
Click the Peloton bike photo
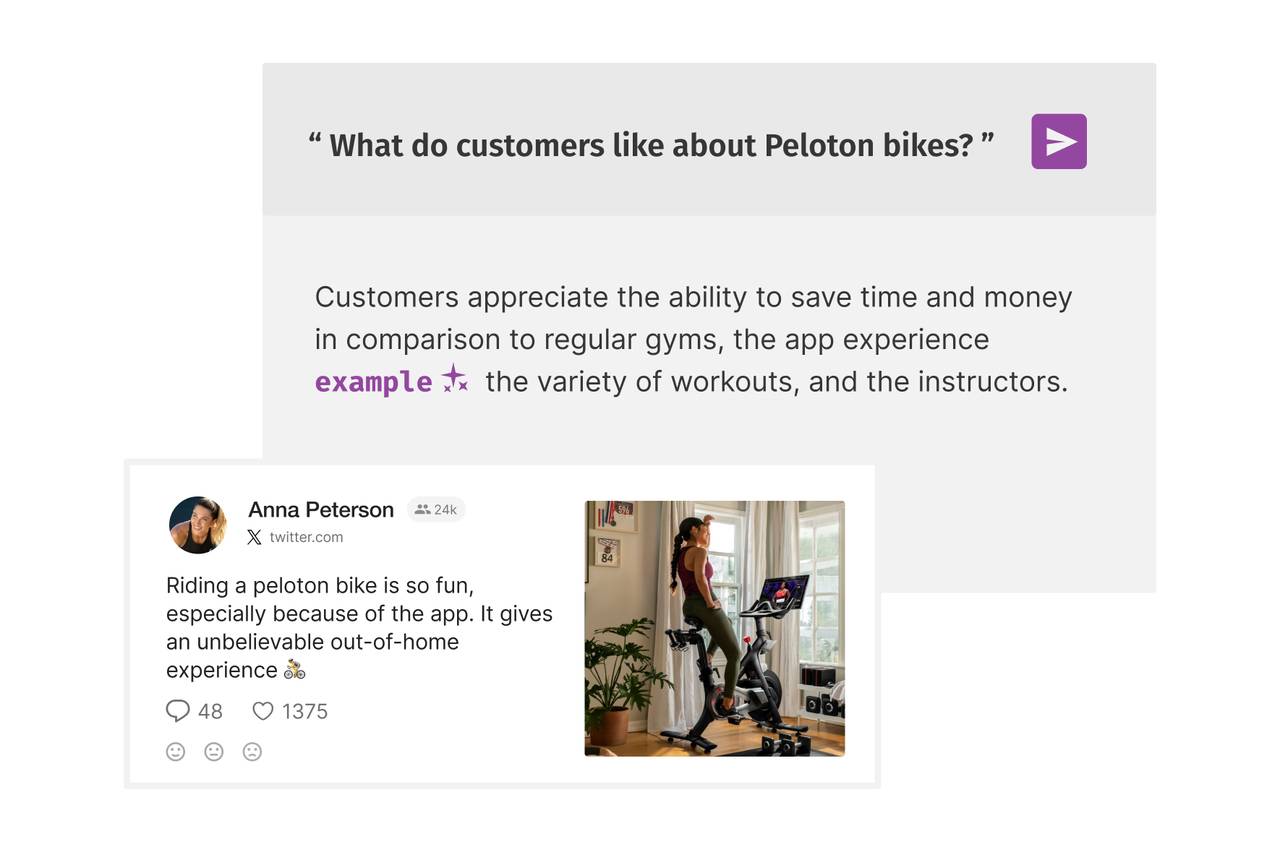coord(714,627)
